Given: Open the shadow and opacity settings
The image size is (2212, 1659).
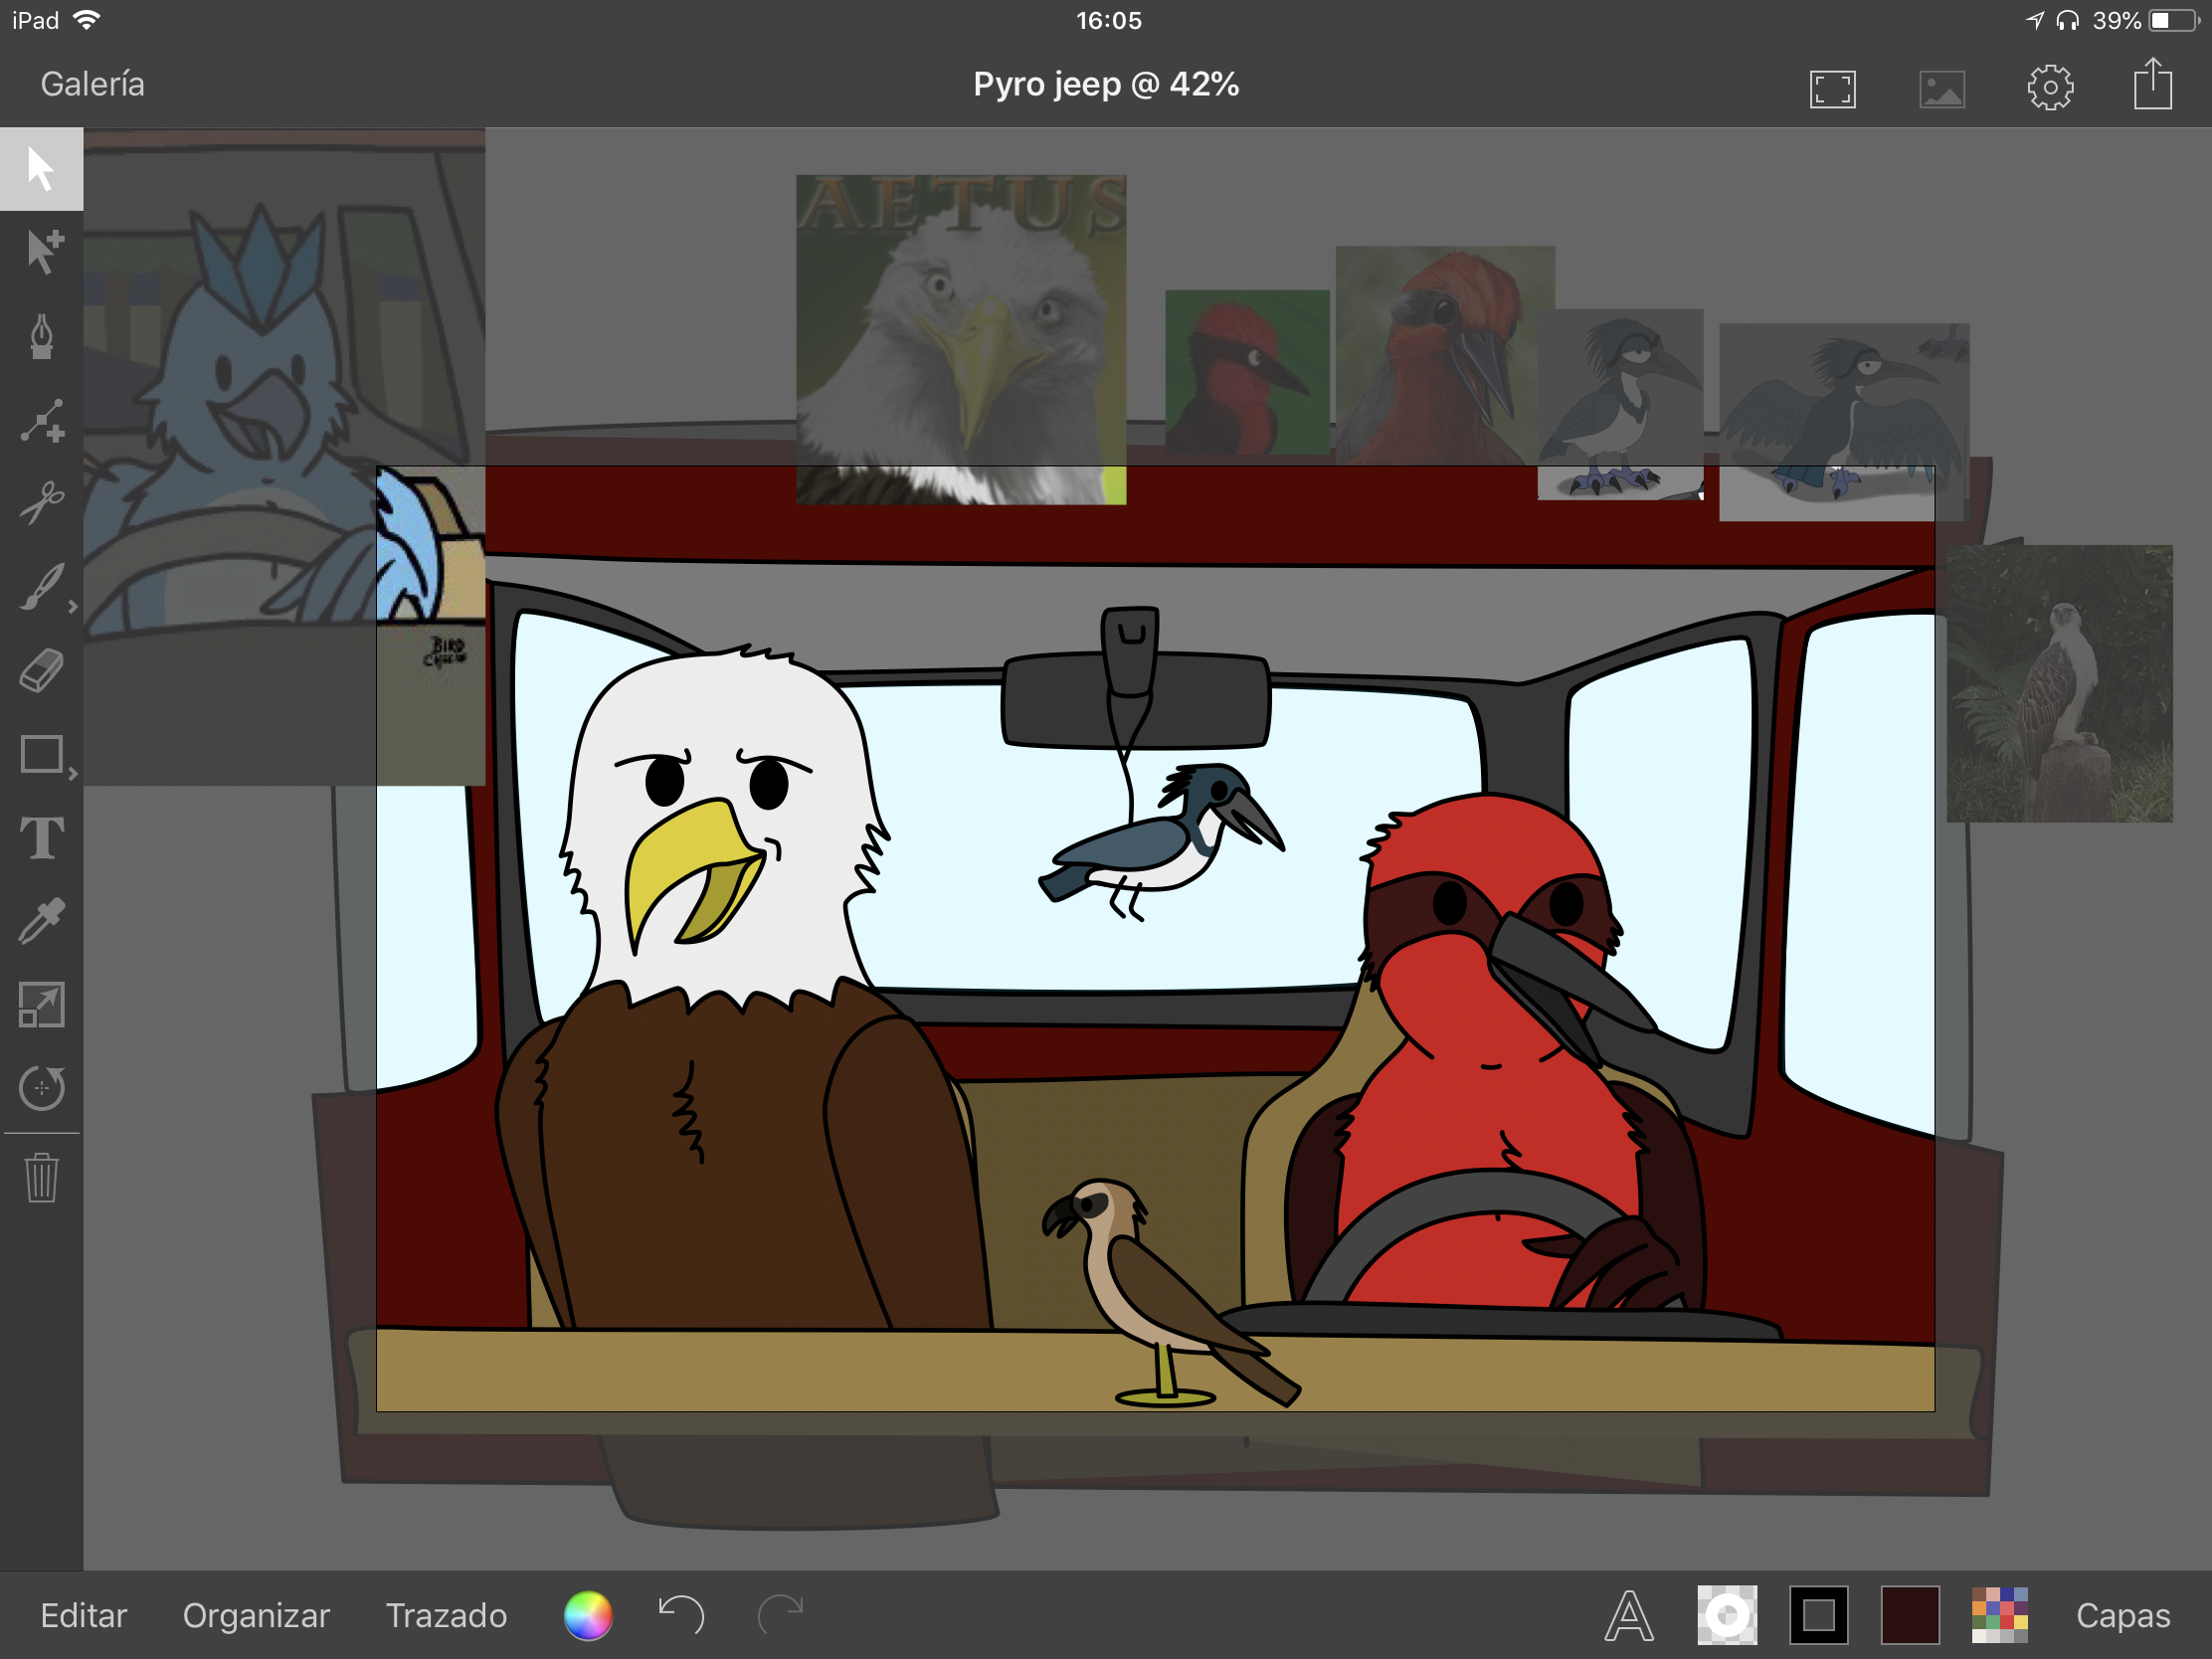Looking at the screenshot, I should click(x=1726, y=1615).
